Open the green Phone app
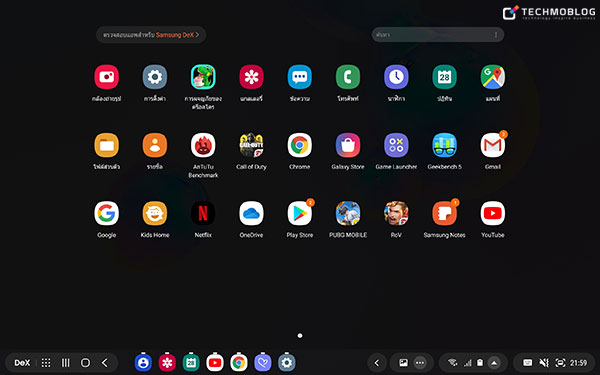600x375 pixels. pos(348,77)
